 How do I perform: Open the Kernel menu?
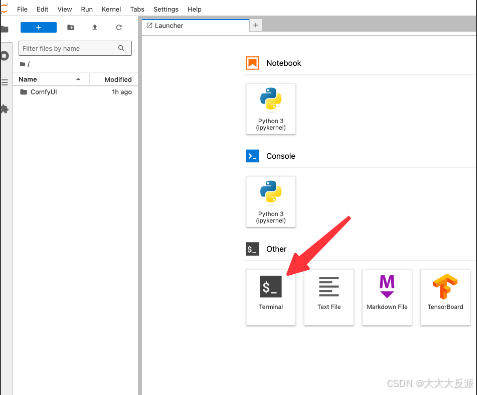click(111, 9)
